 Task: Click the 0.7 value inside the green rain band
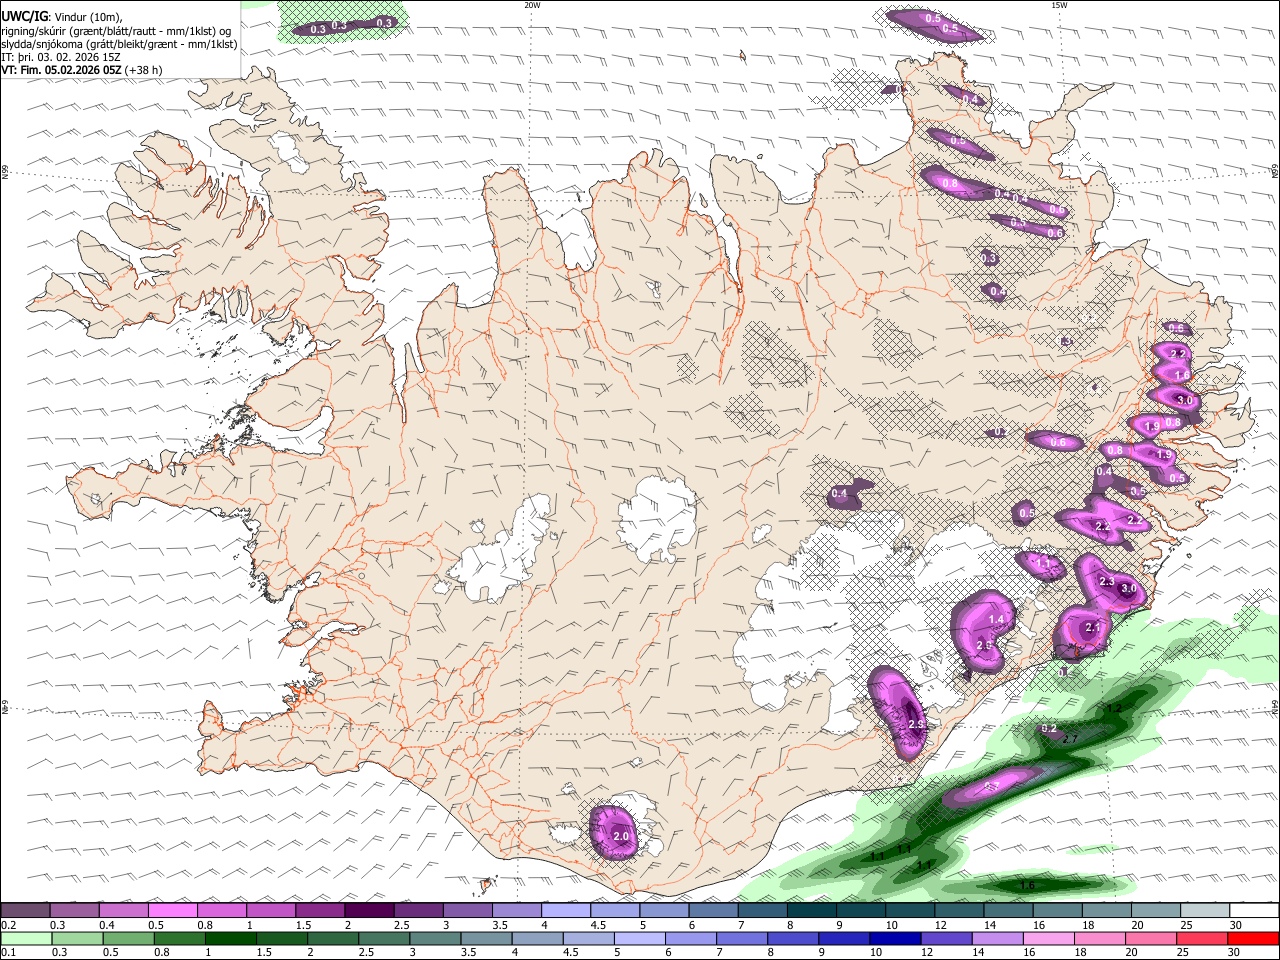993,787
